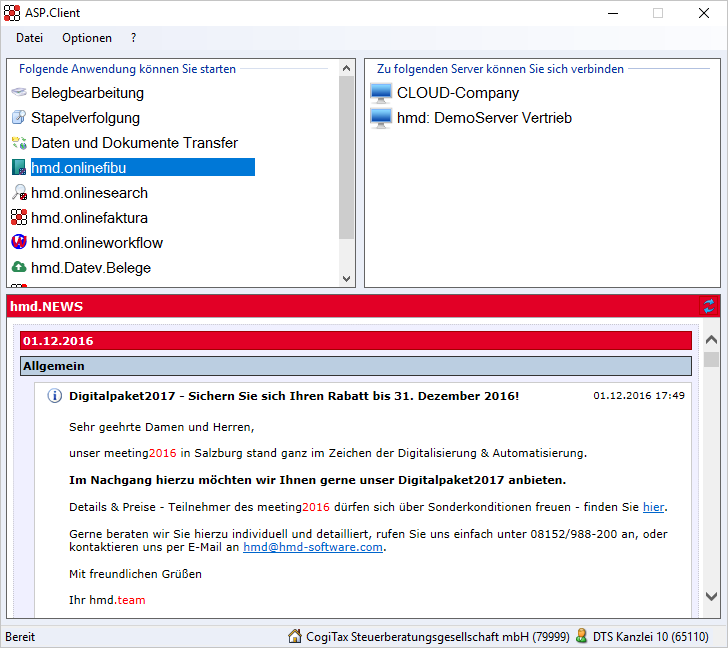Click the hmd.Datev.Belege cloud icon

19,267
